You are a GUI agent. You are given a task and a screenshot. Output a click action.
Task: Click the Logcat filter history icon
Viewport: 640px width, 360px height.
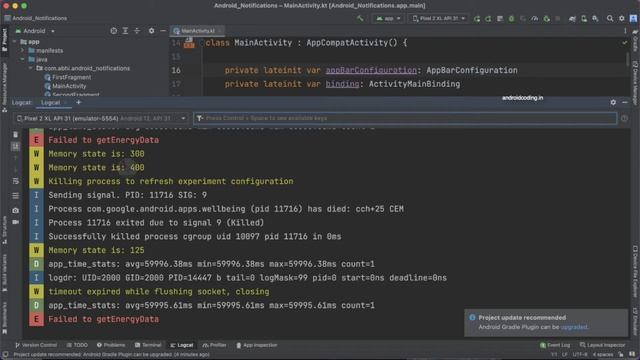point(199,118)
